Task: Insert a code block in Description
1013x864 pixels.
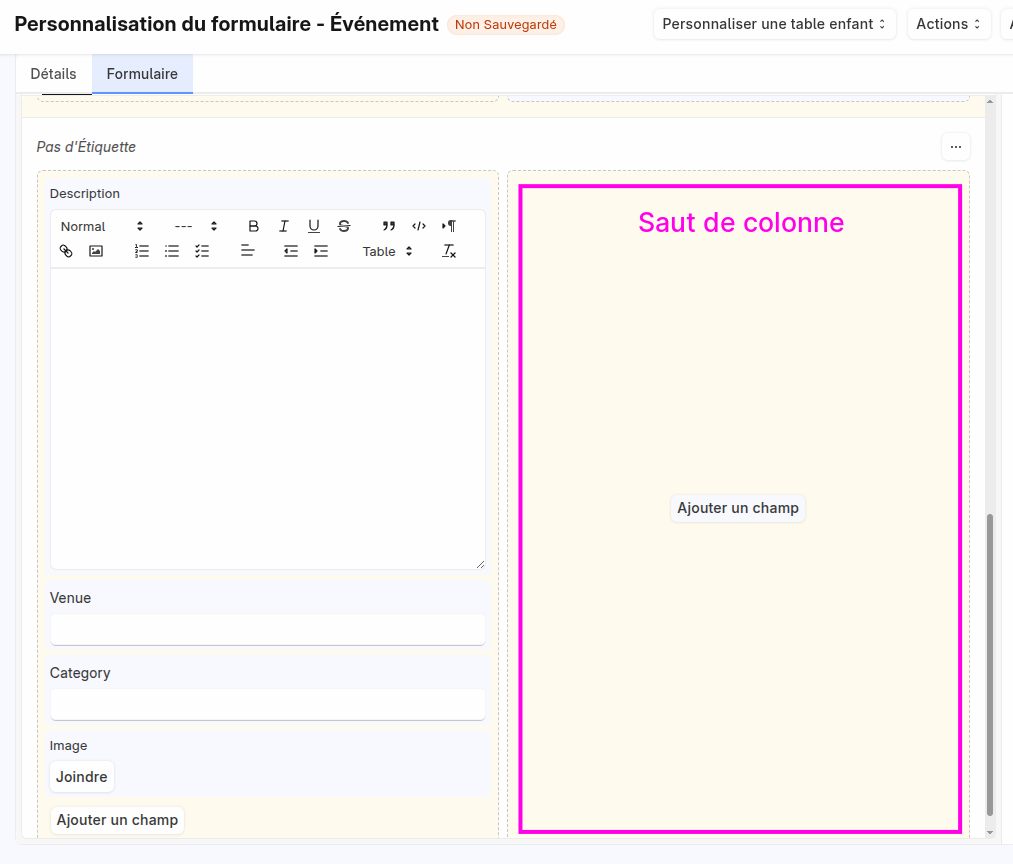Action: click(x=419, y=226)
